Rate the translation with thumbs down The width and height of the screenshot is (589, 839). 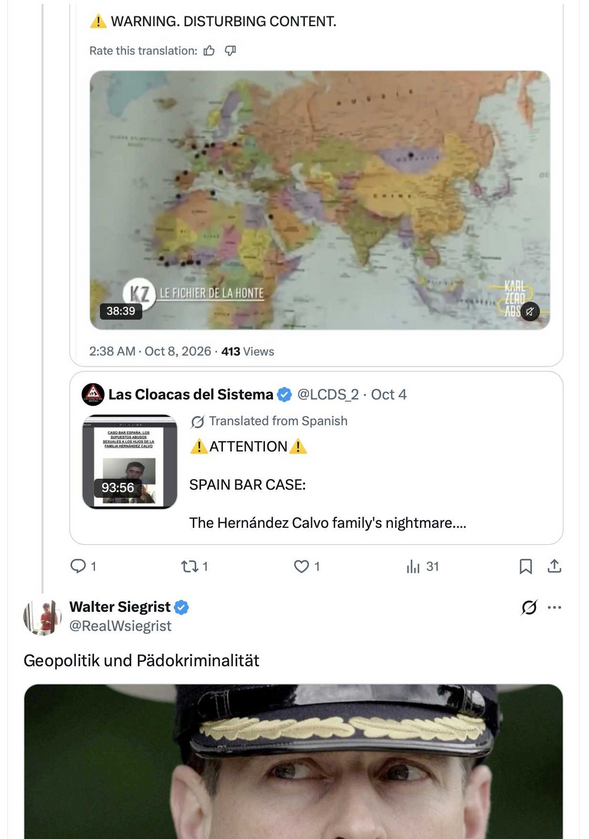(231, 51)
